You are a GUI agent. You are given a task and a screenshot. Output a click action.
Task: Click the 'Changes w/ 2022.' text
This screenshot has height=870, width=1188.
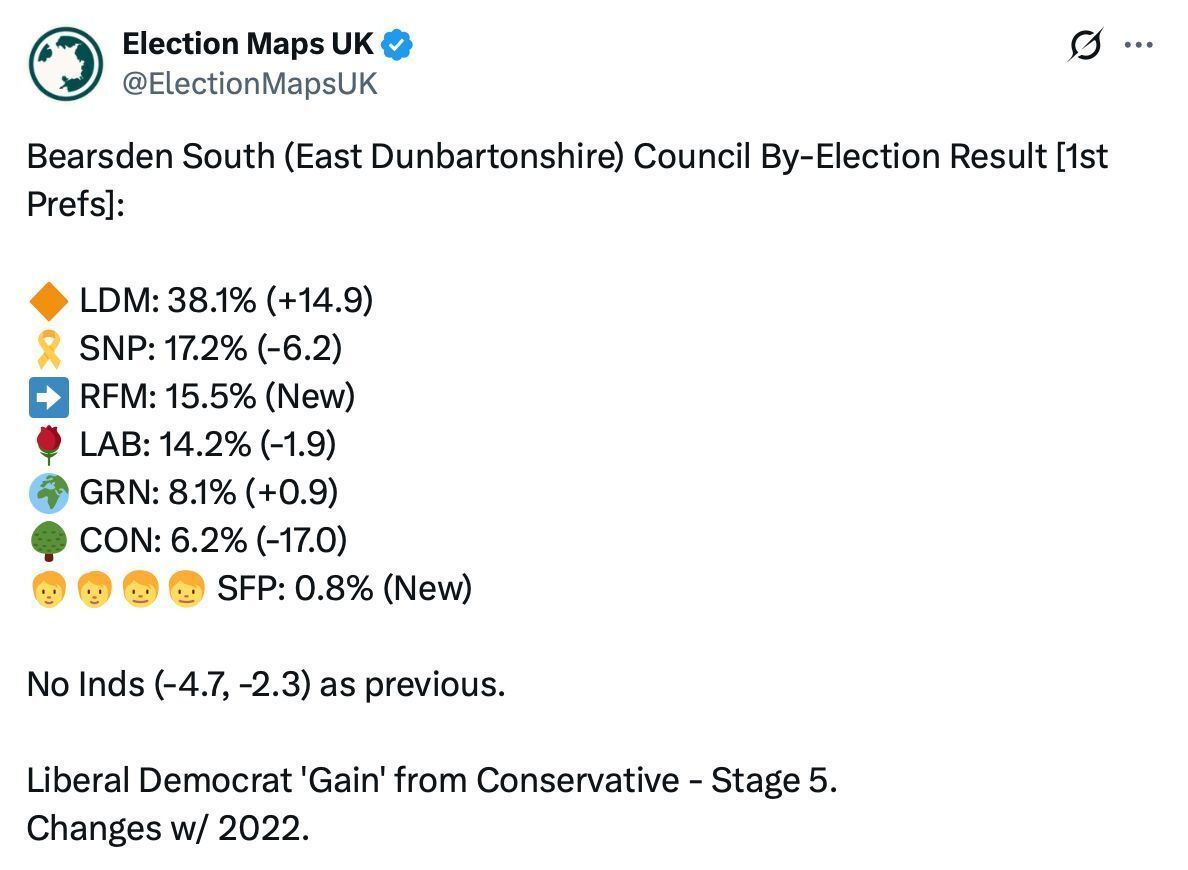tap(167, 828)
